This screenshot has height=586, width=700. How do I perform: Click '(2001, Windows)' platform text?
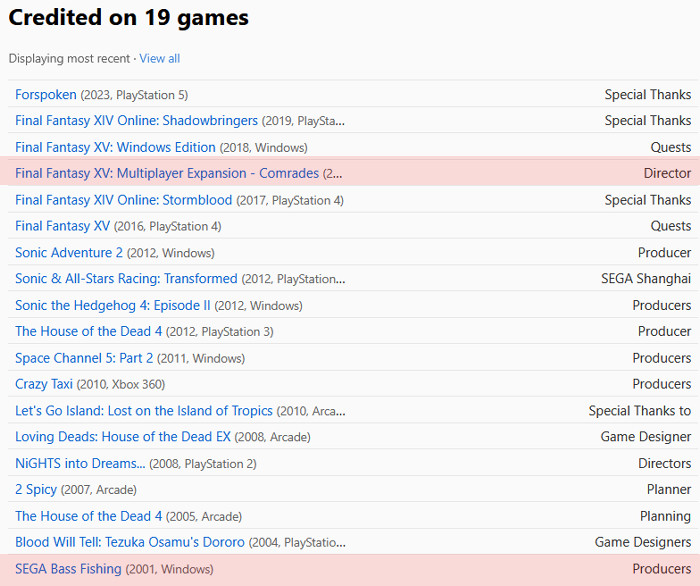pyautogui.click(x=169, y=569)
